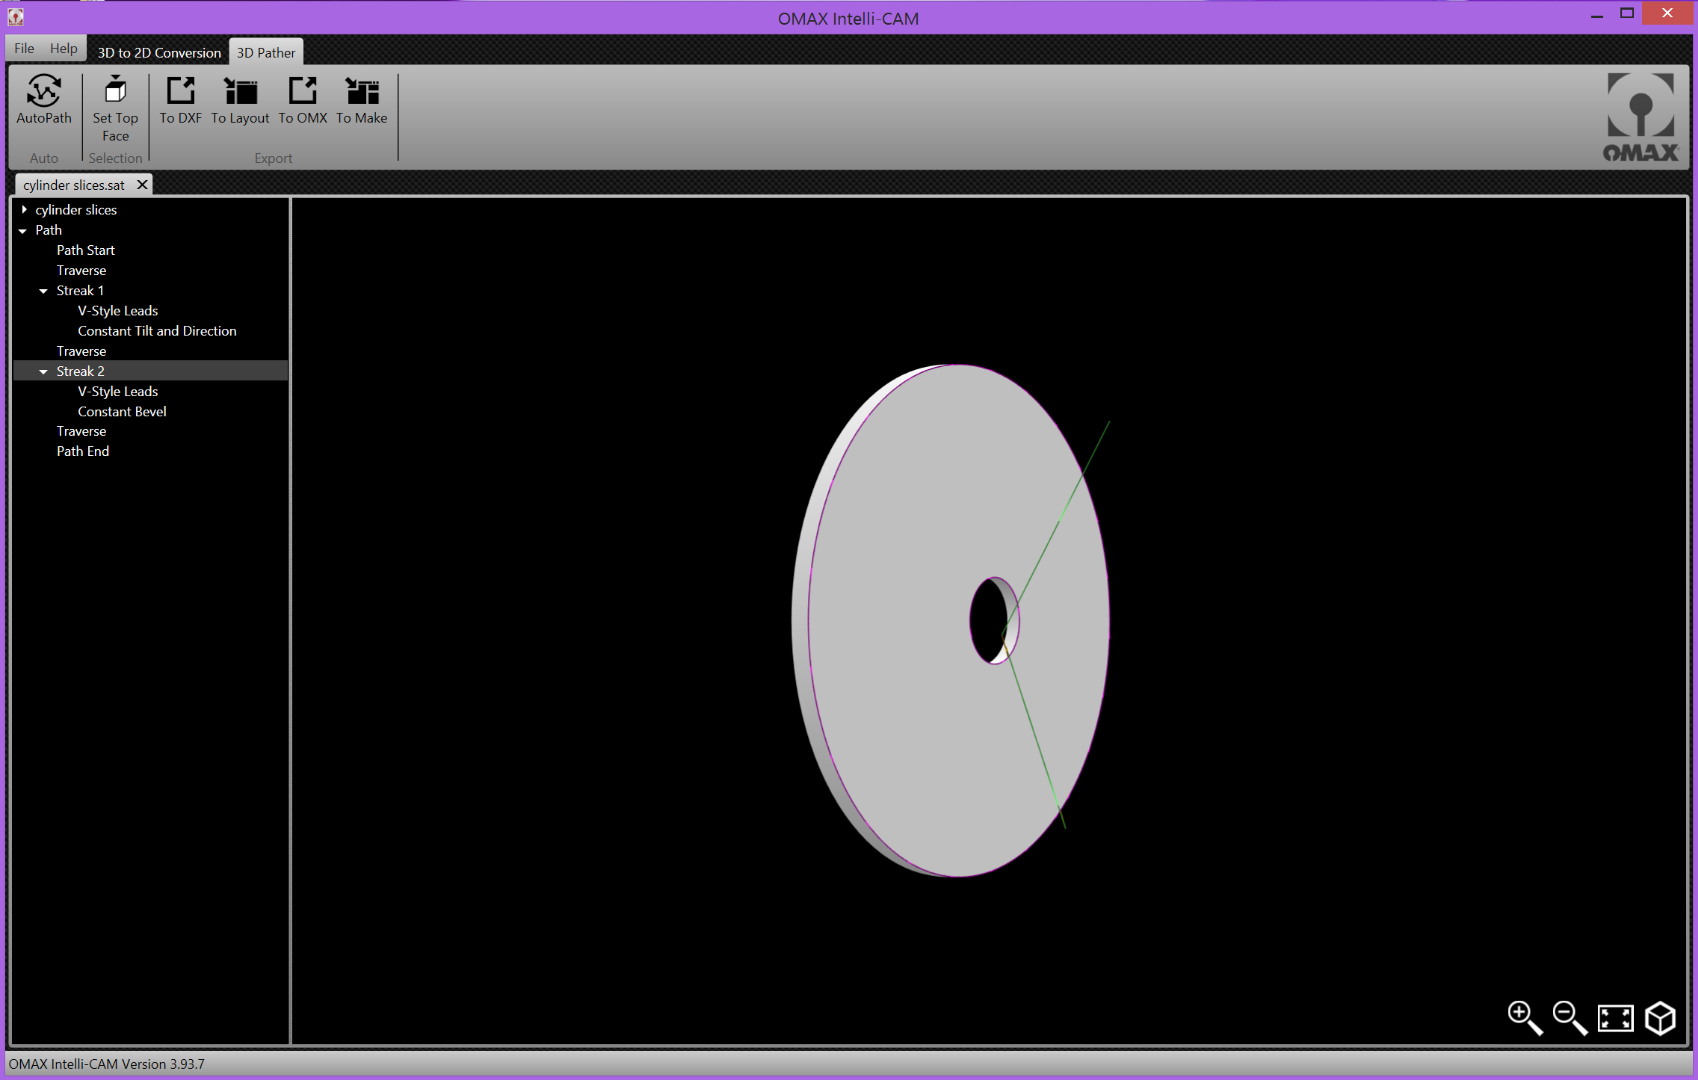1698x1080 pixels.
Task: Minimize the Intelli-CAM window
Action: 1596,14
